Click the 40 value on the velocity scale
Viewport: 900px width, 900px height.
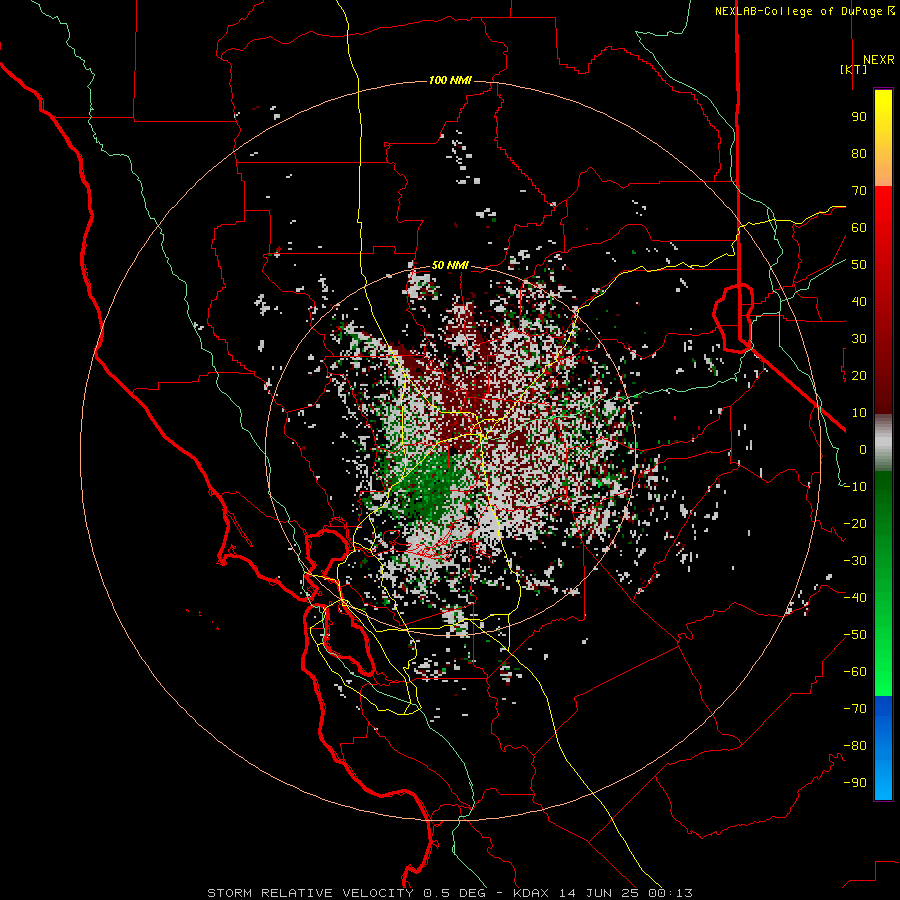[859, 301]
